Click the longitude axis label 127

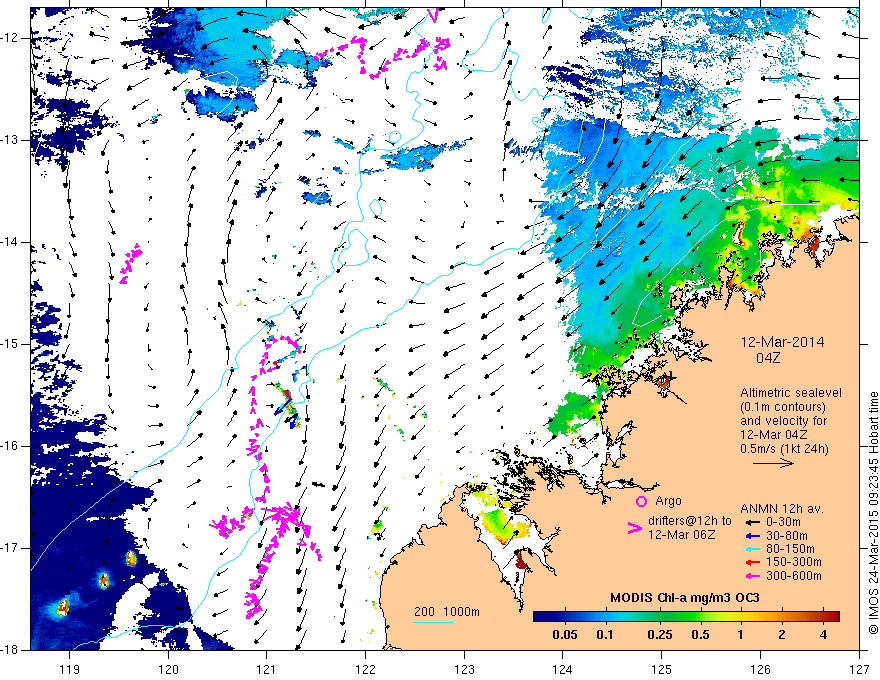pos(859,669)
